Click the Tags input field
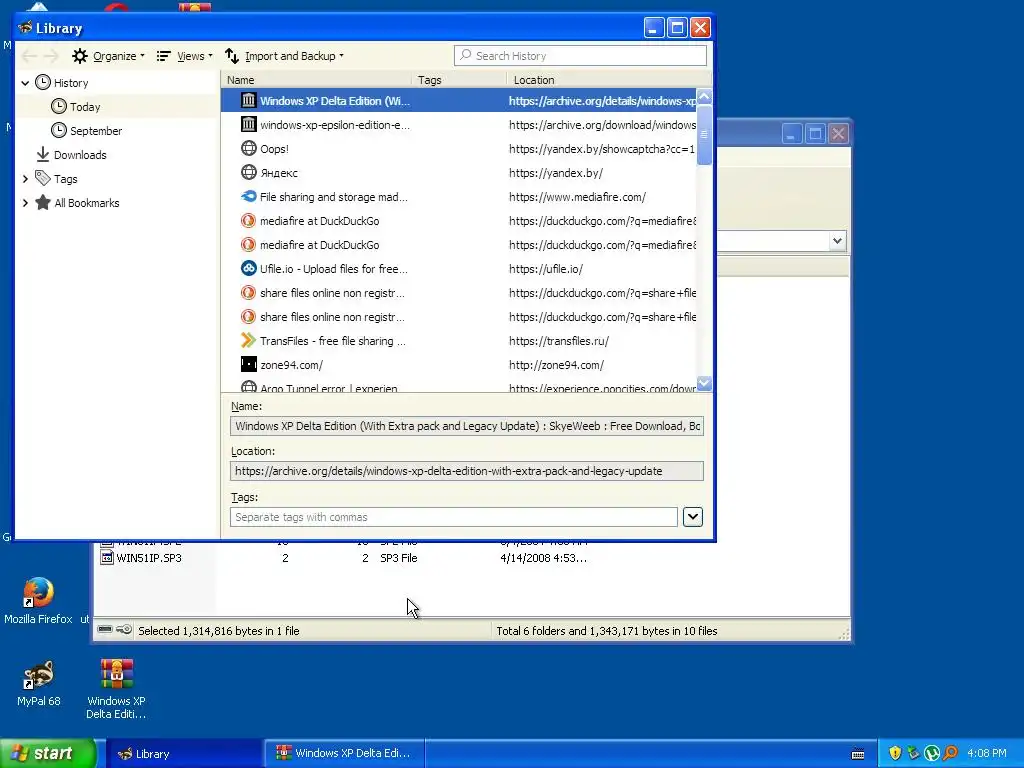 coord(453,517)
